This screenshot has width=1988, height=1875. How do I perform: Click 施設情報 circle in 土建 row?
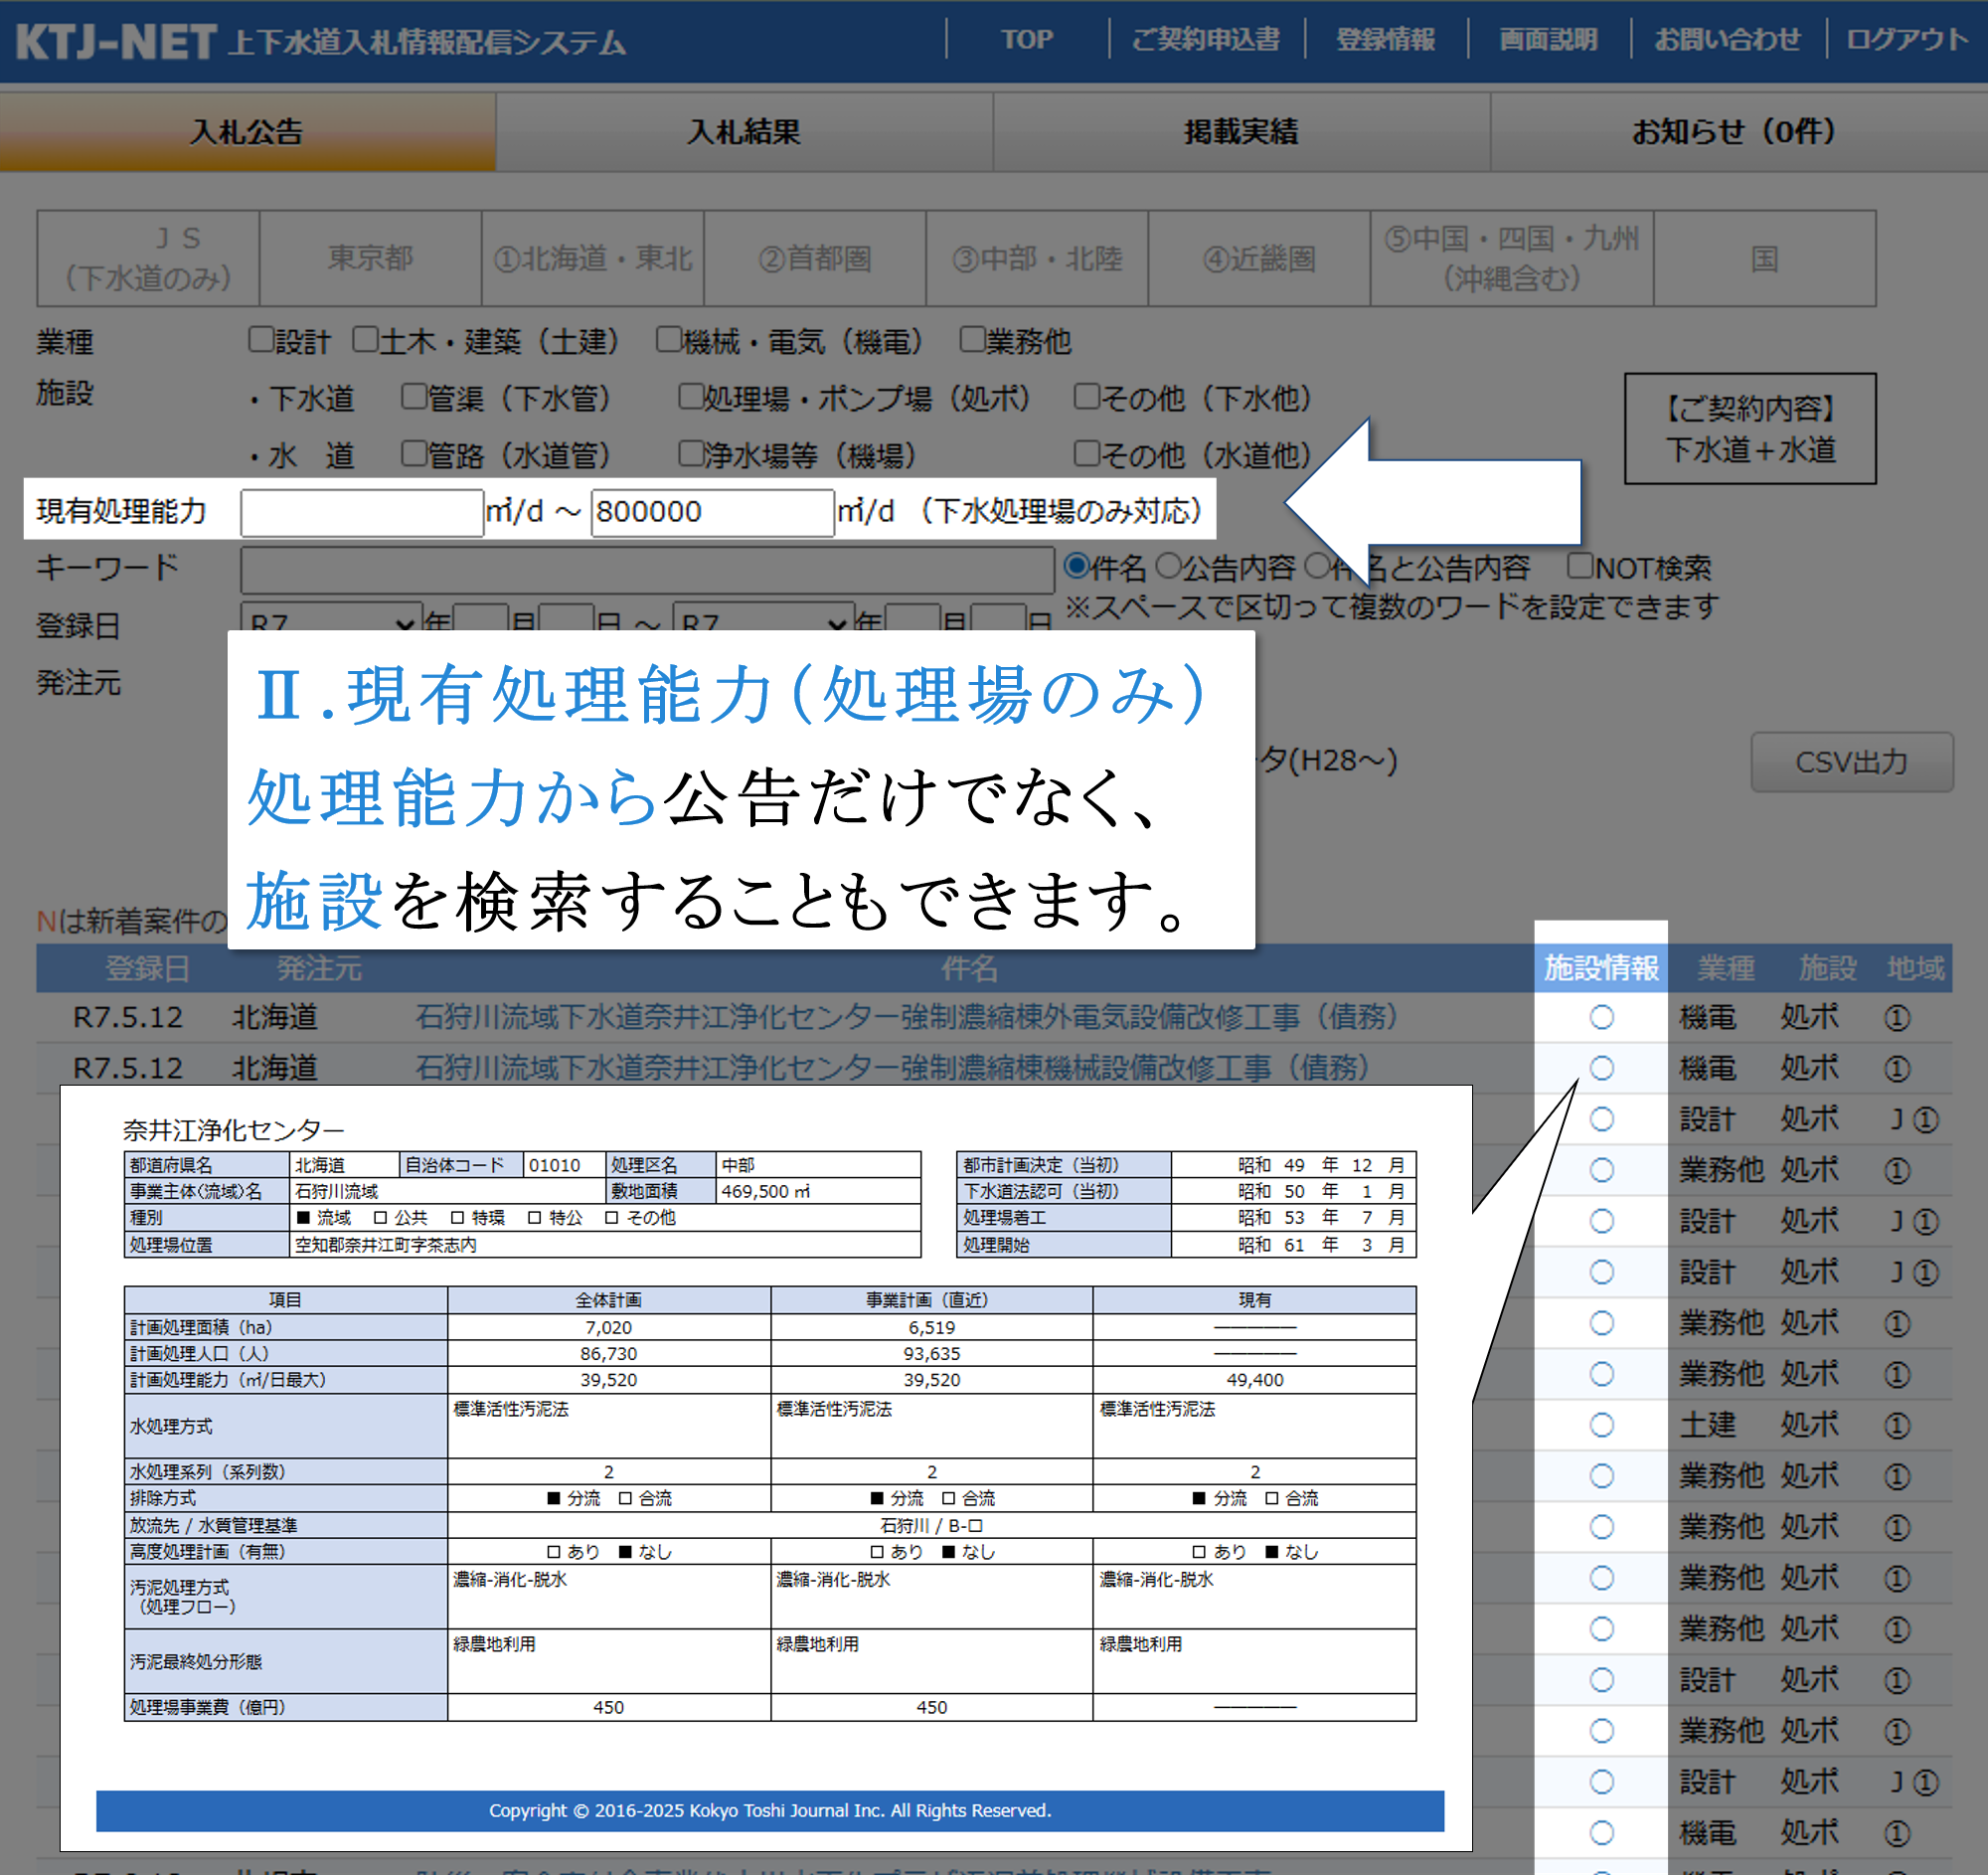point(1601,1426)
